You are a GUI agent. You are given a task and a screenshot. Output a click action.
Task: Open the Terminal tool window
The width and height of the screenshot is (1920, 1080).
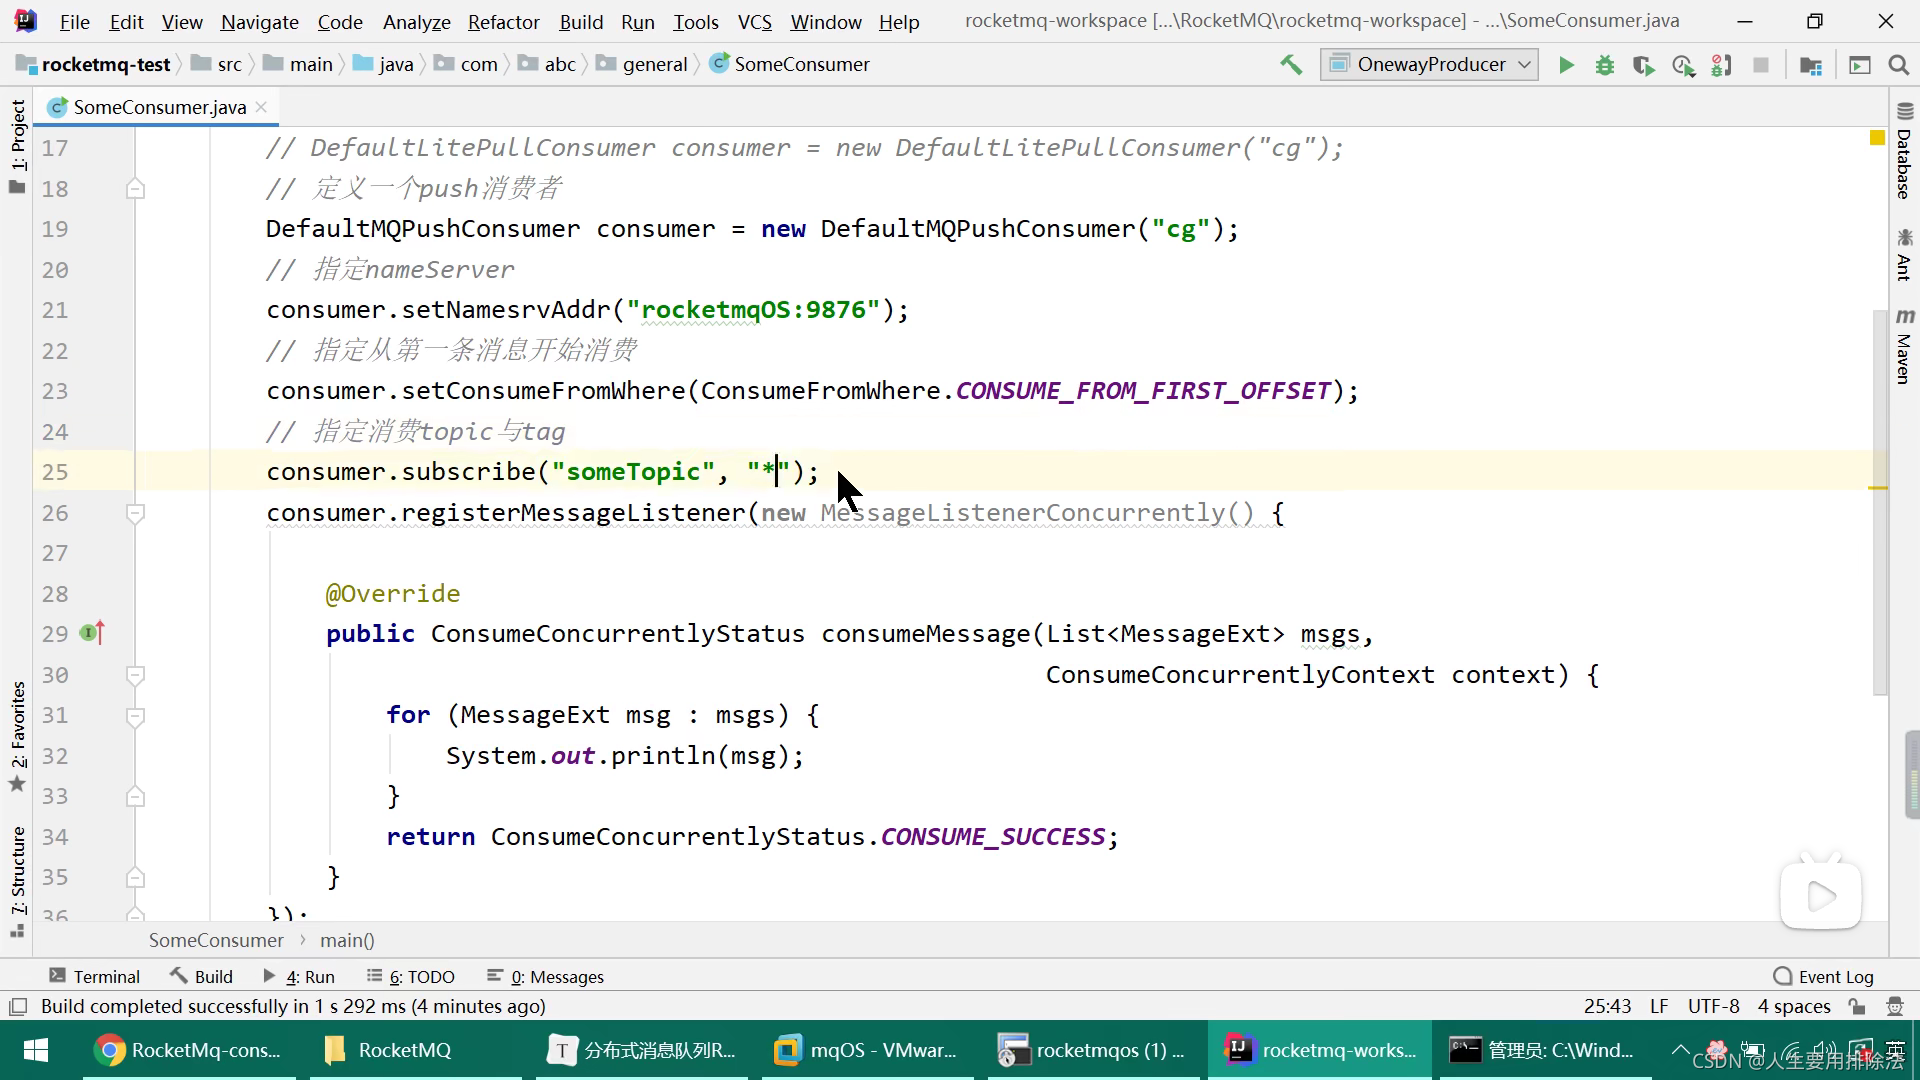point(95,976)
